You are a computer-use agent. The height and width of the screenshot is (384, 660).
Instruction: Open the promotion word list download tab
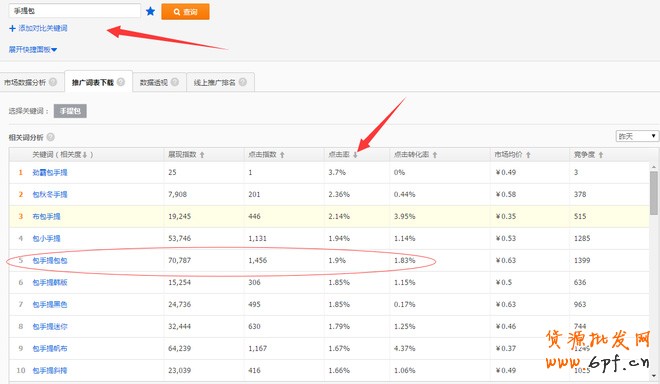(93, 82)
